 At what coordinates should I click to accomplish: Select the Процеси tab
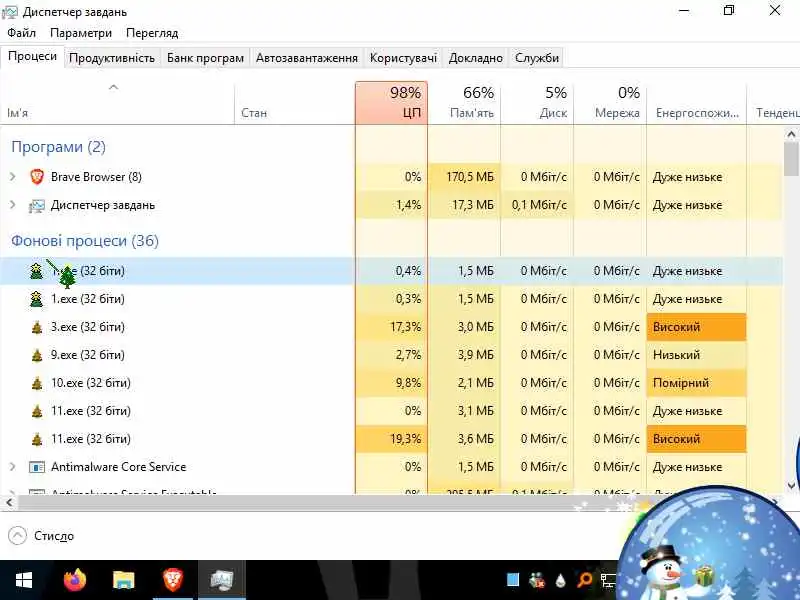click(32, 56)
